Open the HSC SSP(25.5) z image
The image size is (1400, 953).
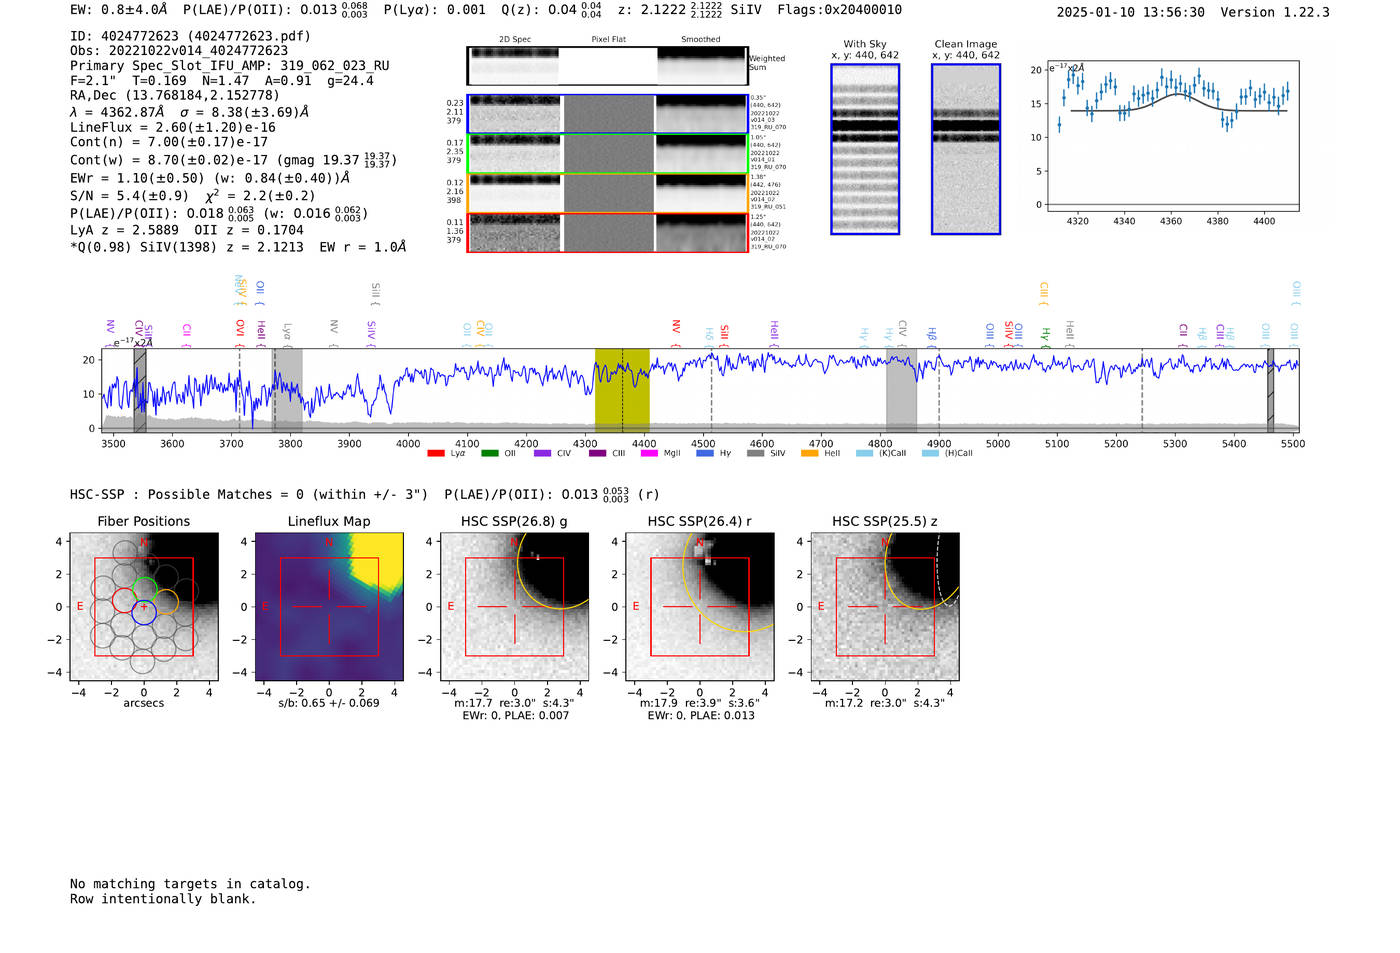pyautogui.click(x=885, y=607)
